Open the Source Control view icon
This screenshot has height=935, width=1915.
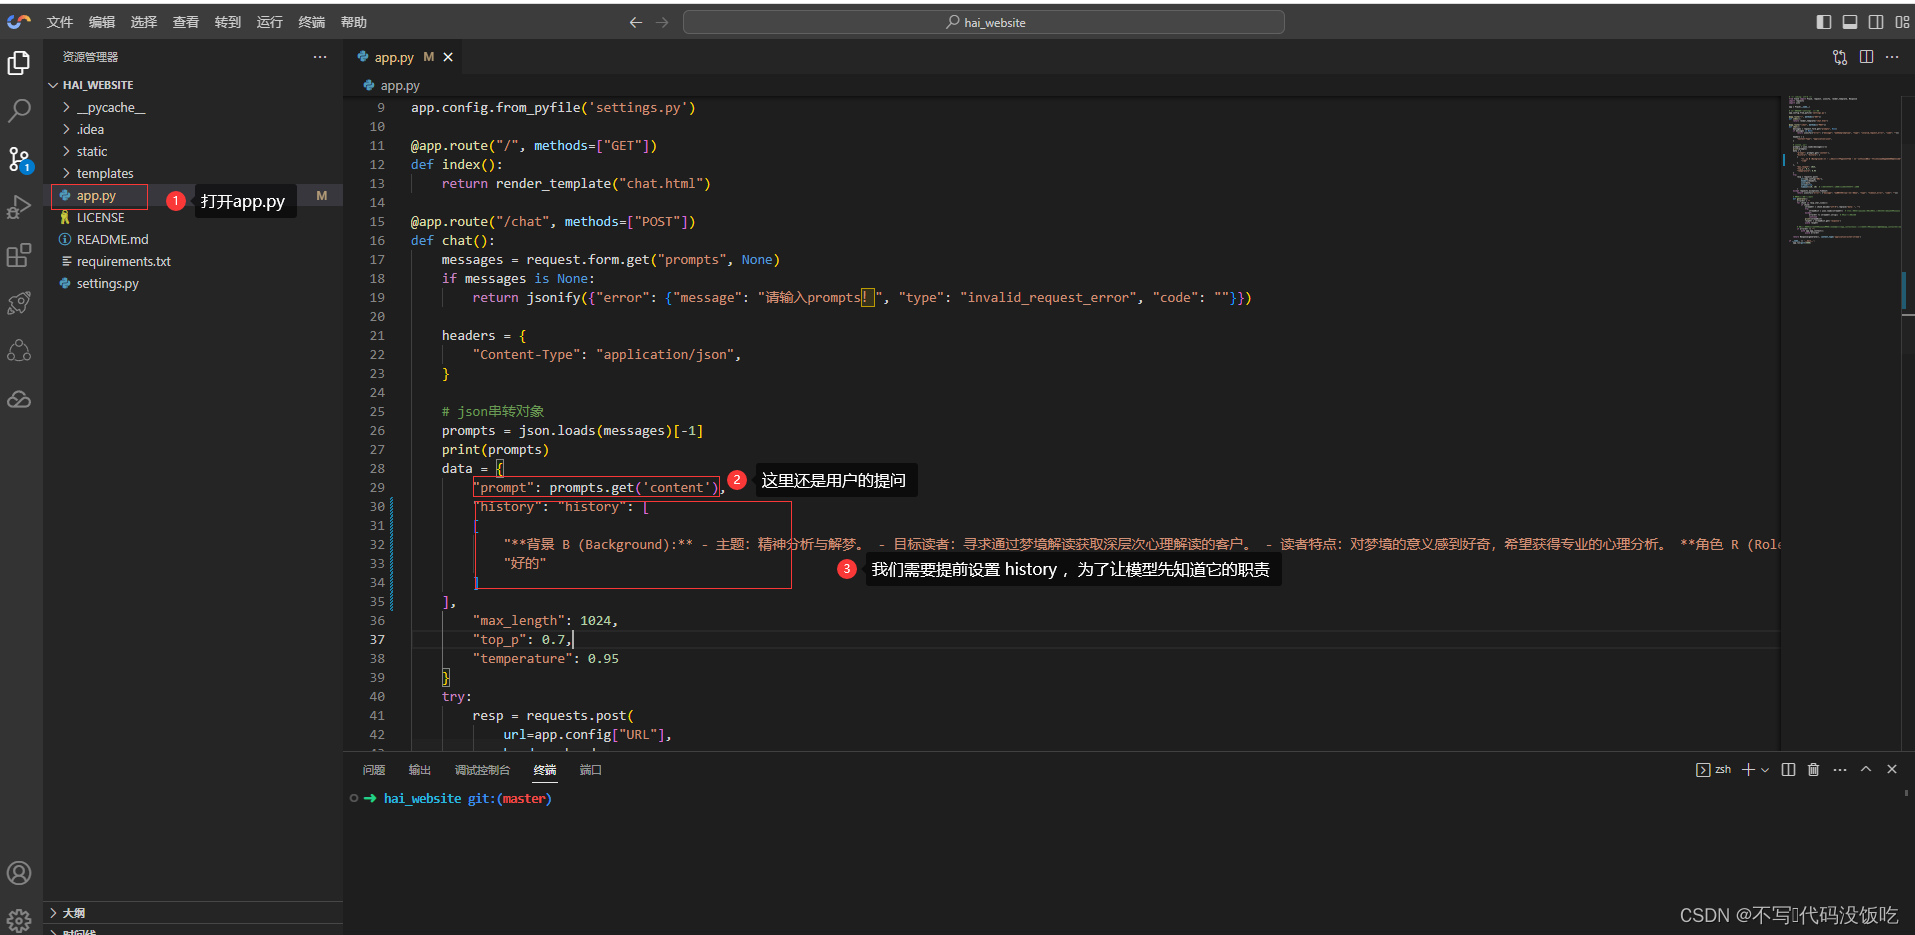tap(19, 159)
